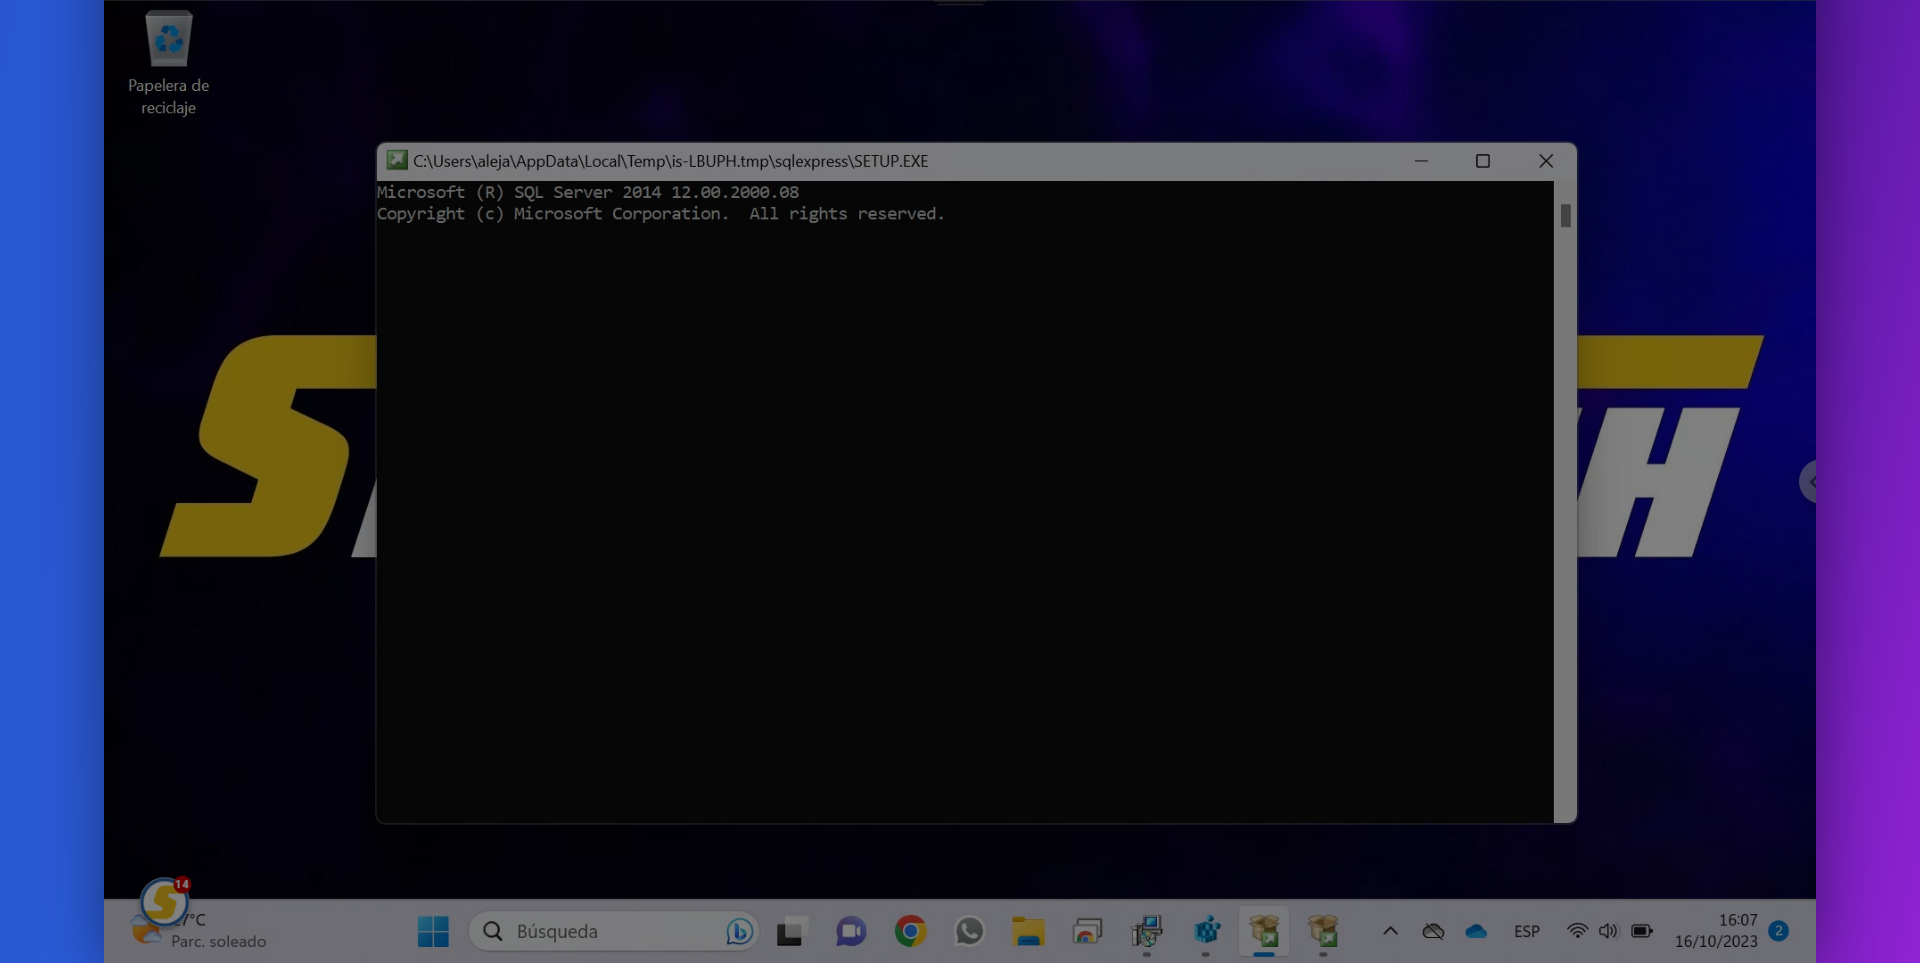Minimize the SETUP.EXE console window
Viewport: 1920px width, 963px height.
click(x=1421, y=161)
